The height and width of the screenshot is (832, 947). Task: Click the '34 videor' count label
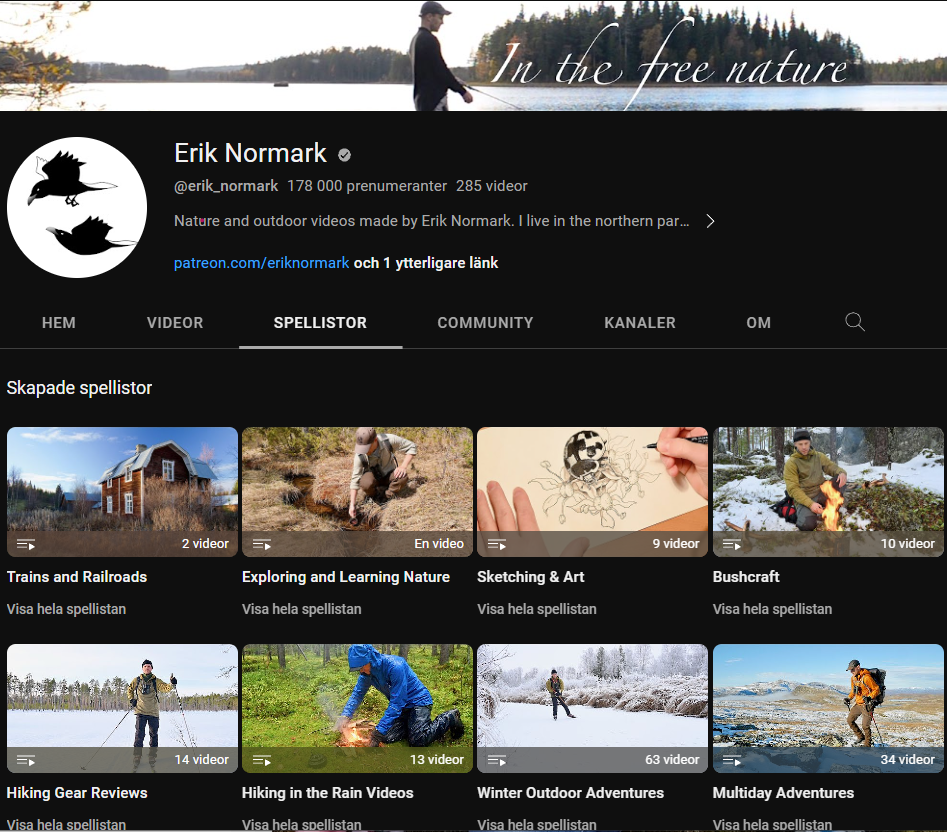point(907,760)
